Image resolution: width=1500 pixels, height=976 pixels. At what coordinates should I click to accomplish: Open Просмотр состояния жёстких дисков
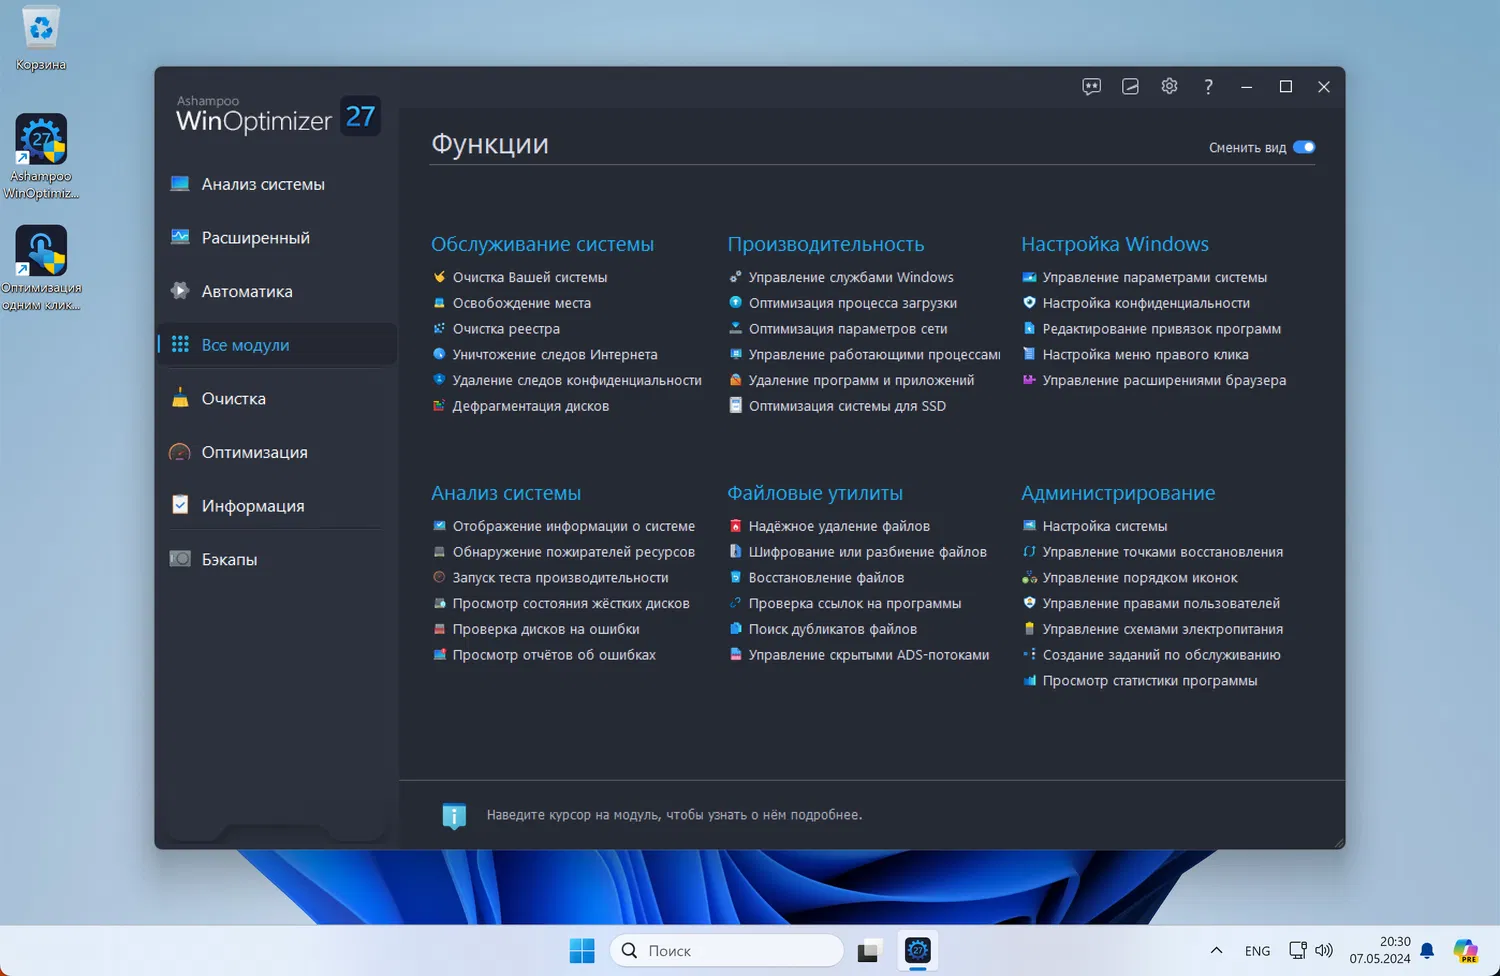click(x=571, y=603)
